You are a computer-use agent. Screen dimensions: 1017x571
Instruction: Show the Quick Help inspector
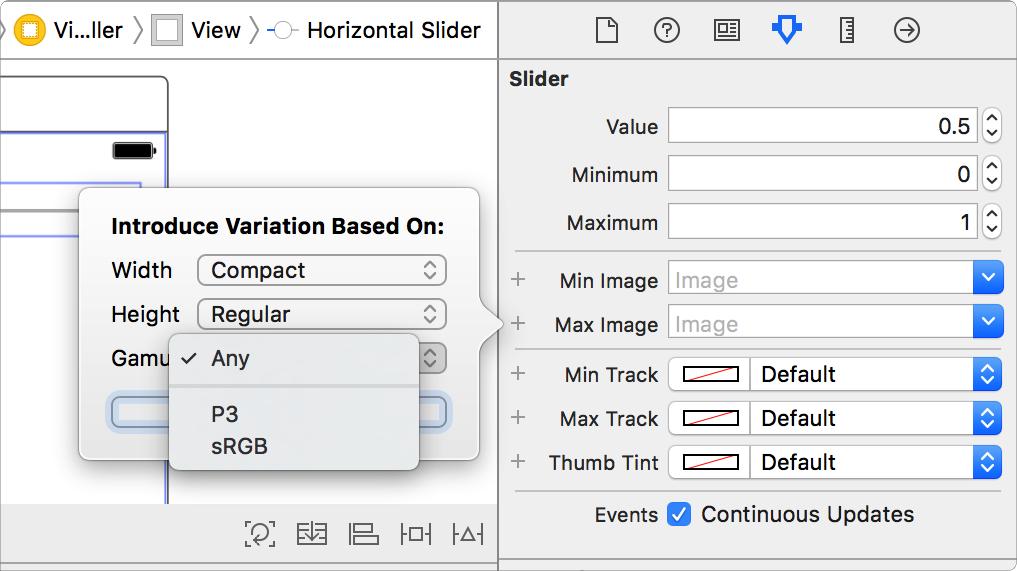point(667,31)
